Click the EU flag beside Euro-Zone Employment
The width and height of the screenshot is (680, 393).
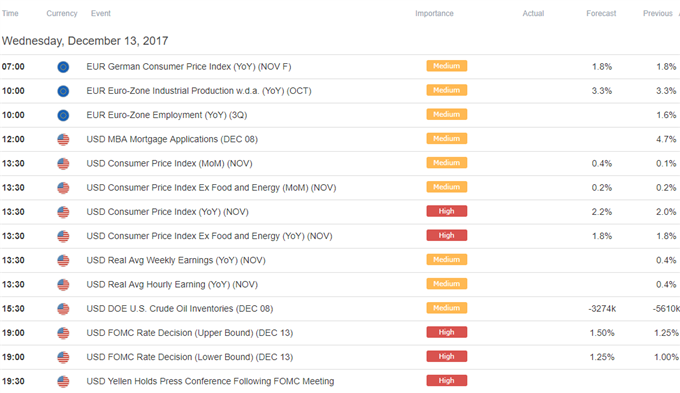pos(63,115)
